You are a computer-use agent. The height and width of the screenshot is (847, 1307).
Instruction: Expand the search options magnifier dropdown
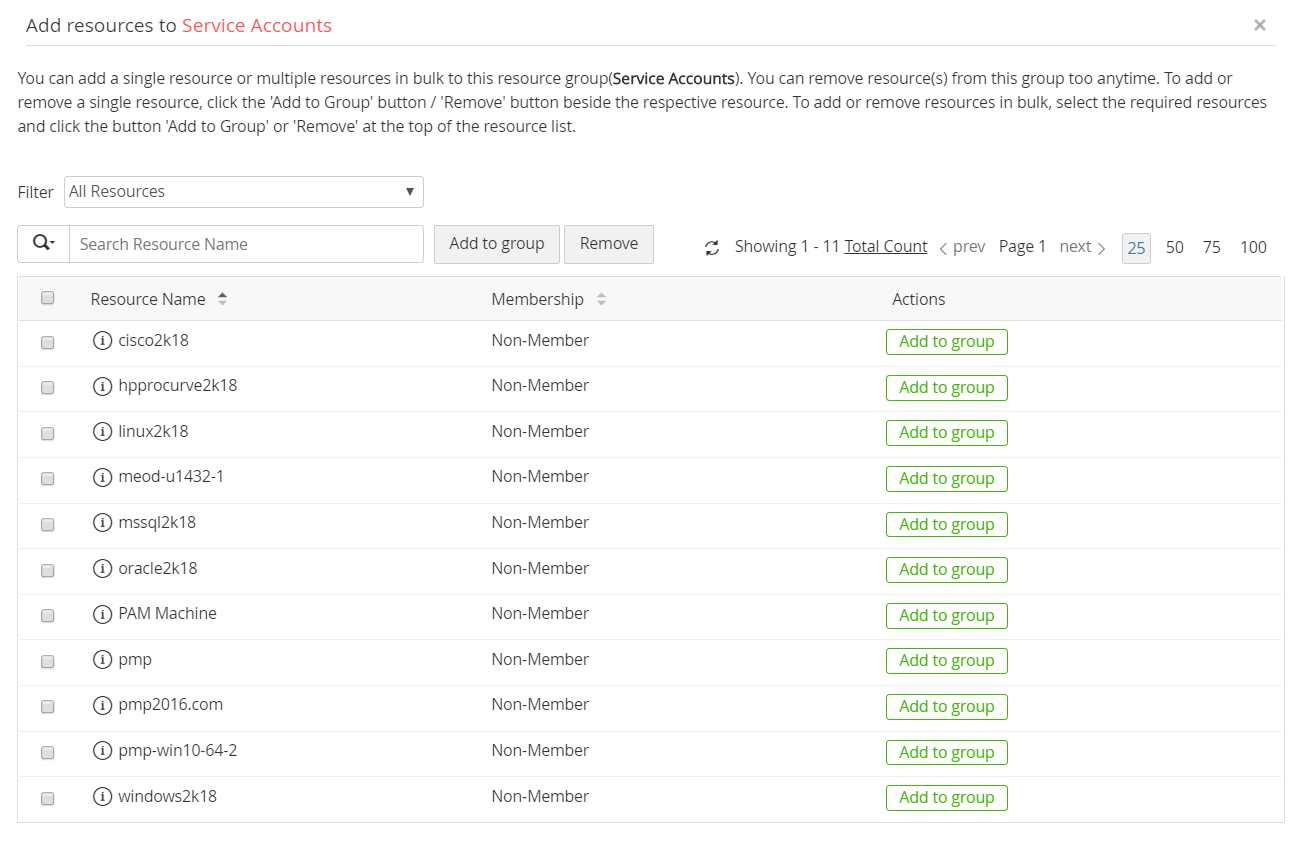click(x=43, y=244)
